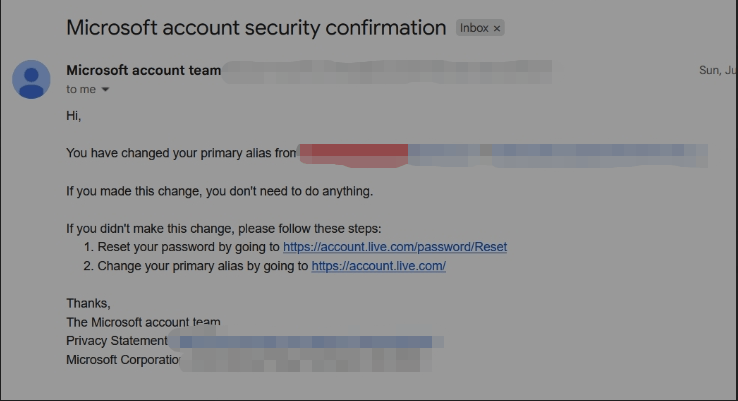Viewport: 738px width, 401px height.
Task: Click "You have changed your primary alias" text
Action: coord(182,154)
